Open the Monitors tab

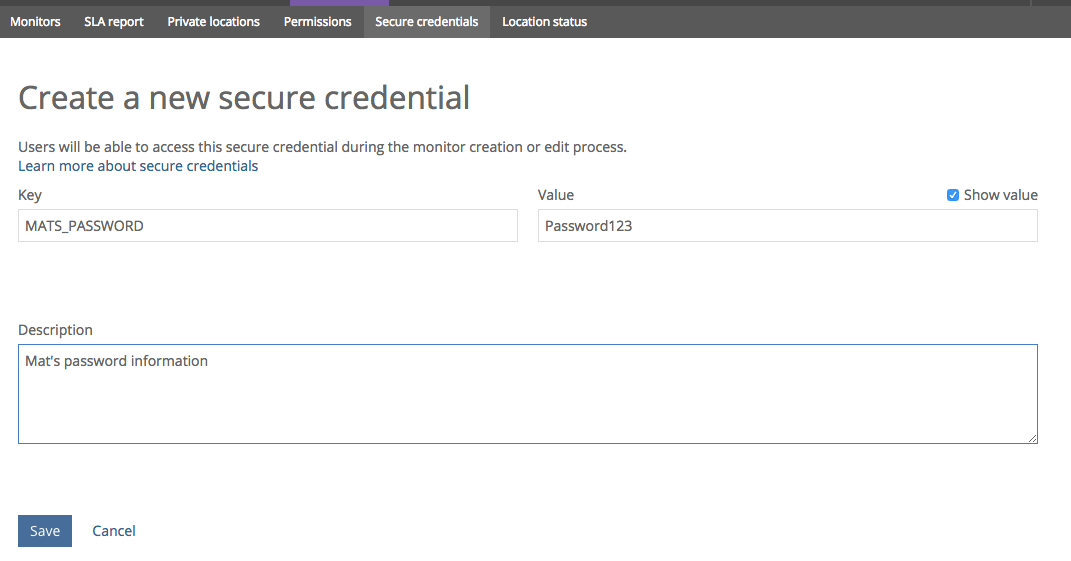pyautogui.click(x=36, y=22)
